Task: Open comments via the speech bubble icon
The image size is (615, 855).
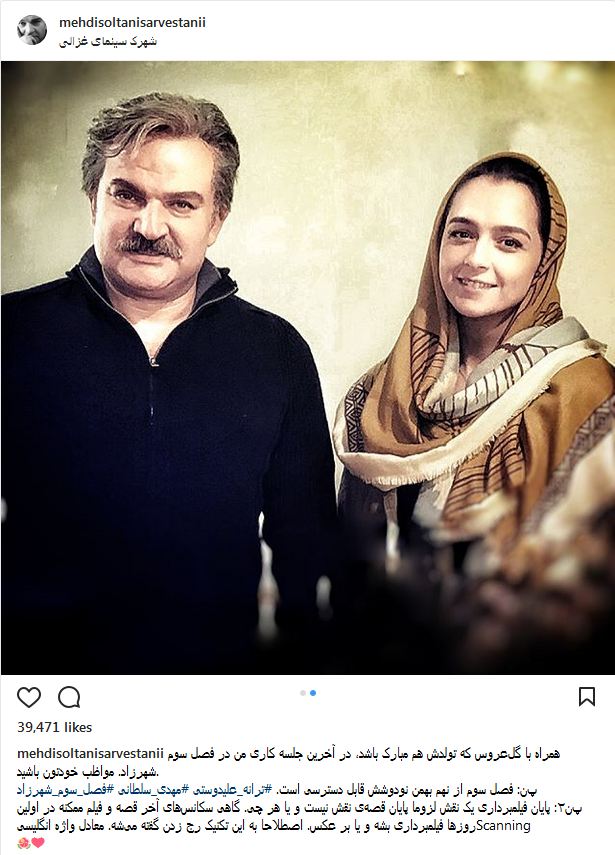Action: 69,697
